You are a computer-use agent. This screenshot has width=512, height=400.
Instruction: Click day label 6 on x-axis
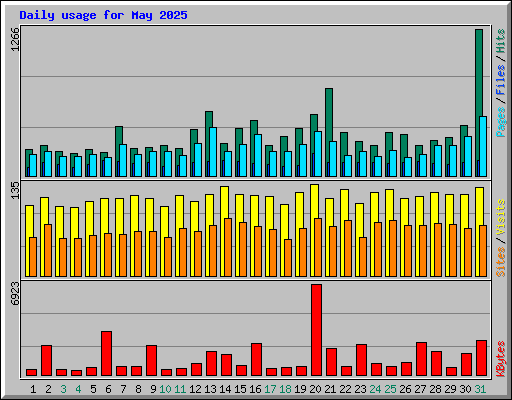click(108, 389)
